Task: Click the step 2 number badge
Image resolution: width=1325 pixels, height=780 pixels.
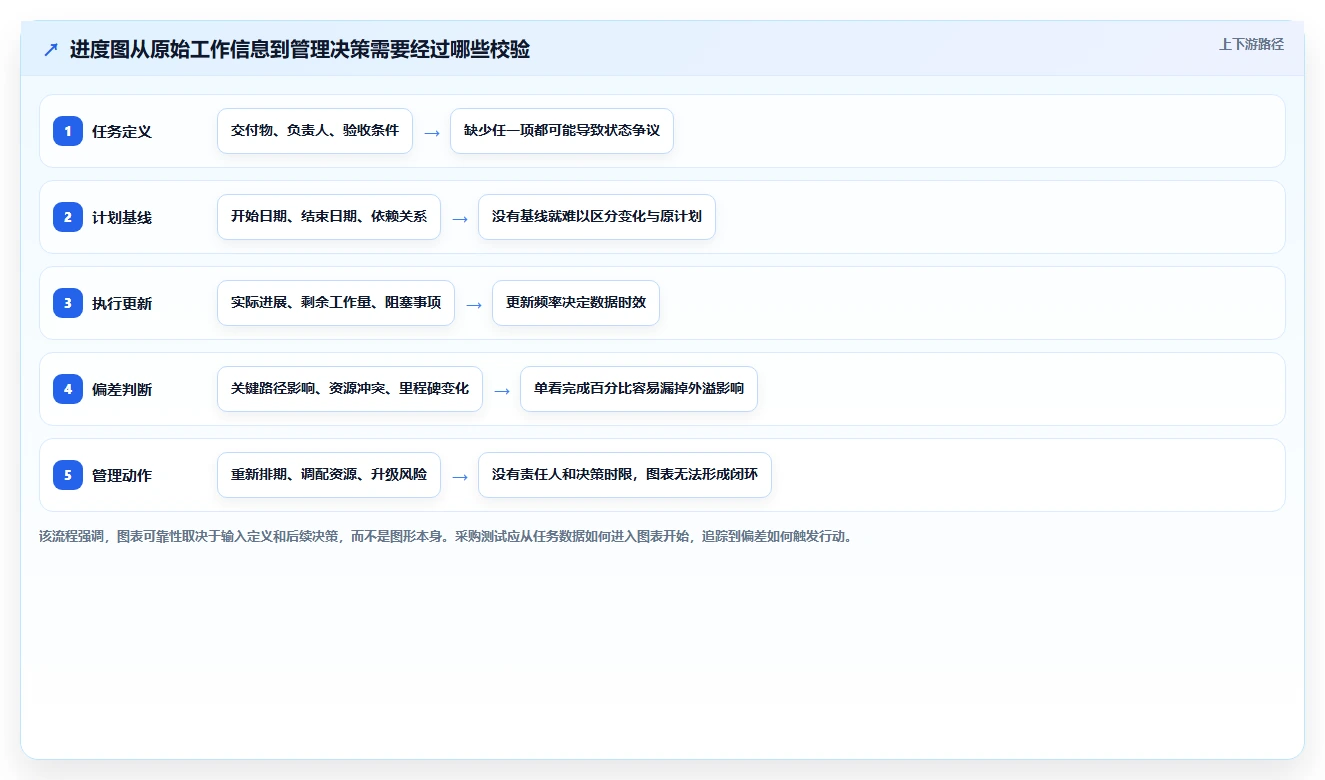Action: tap(68, 217)
